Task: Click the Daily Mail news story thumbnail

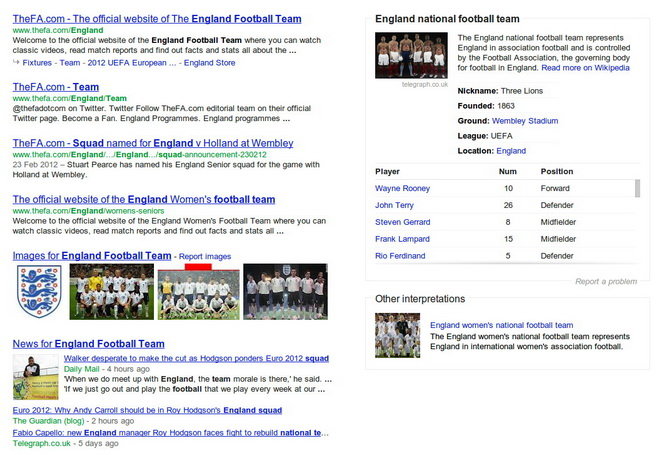Action: point(36,377)
